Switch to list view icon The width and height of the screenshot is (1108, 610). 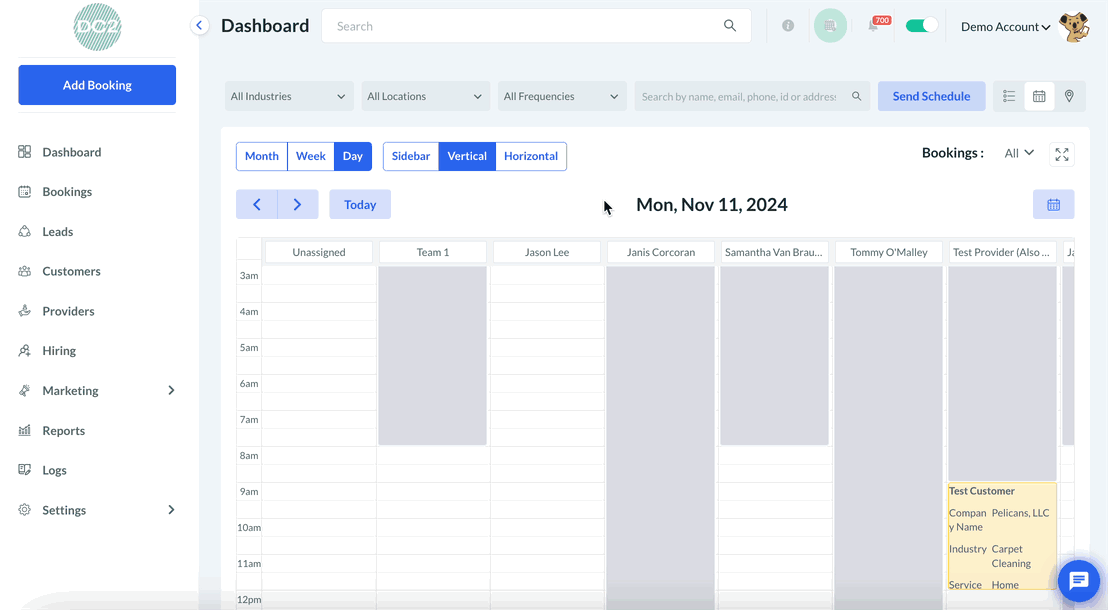point(1009,96)
